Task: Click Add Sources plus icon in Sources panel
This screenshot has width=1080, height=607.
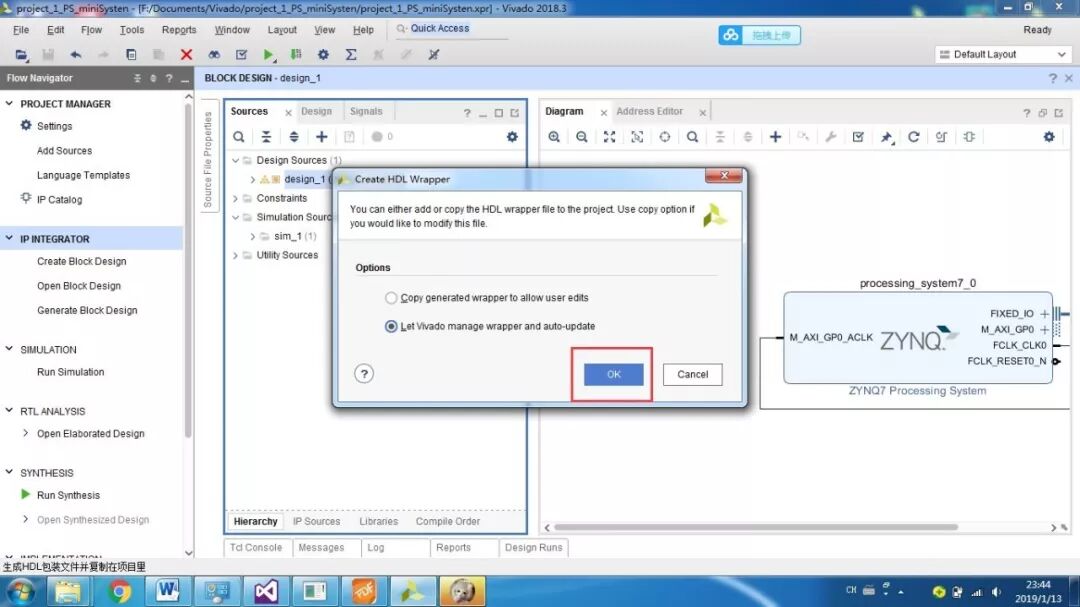Action: pyautogui.click(x=322, y=136)
